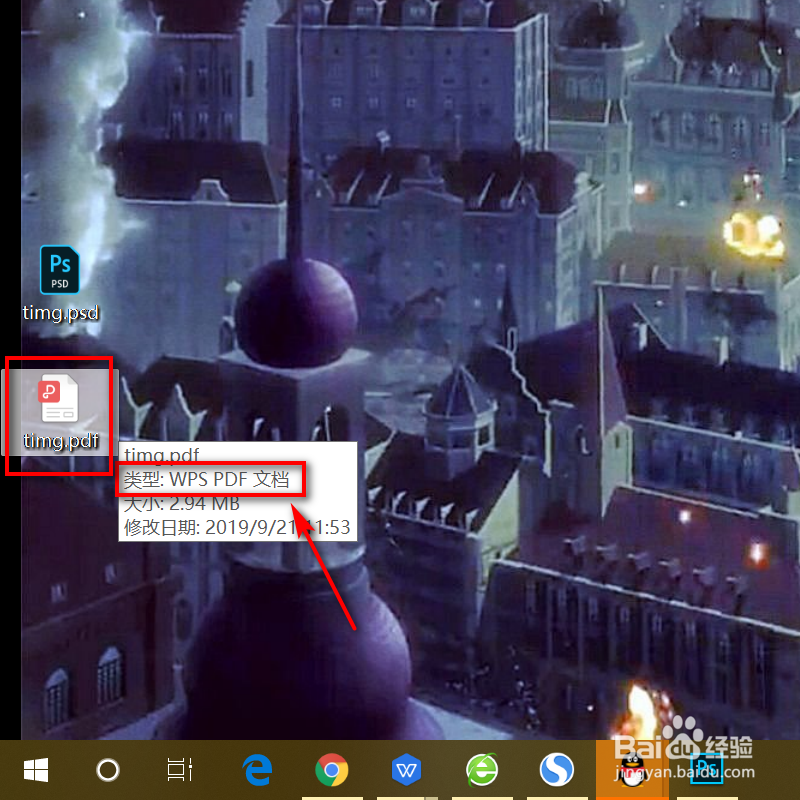Viewport: 800px width, 800px height.
Task: Switch to QQ penguin on the taskbar
Action: tap(631, 770)
